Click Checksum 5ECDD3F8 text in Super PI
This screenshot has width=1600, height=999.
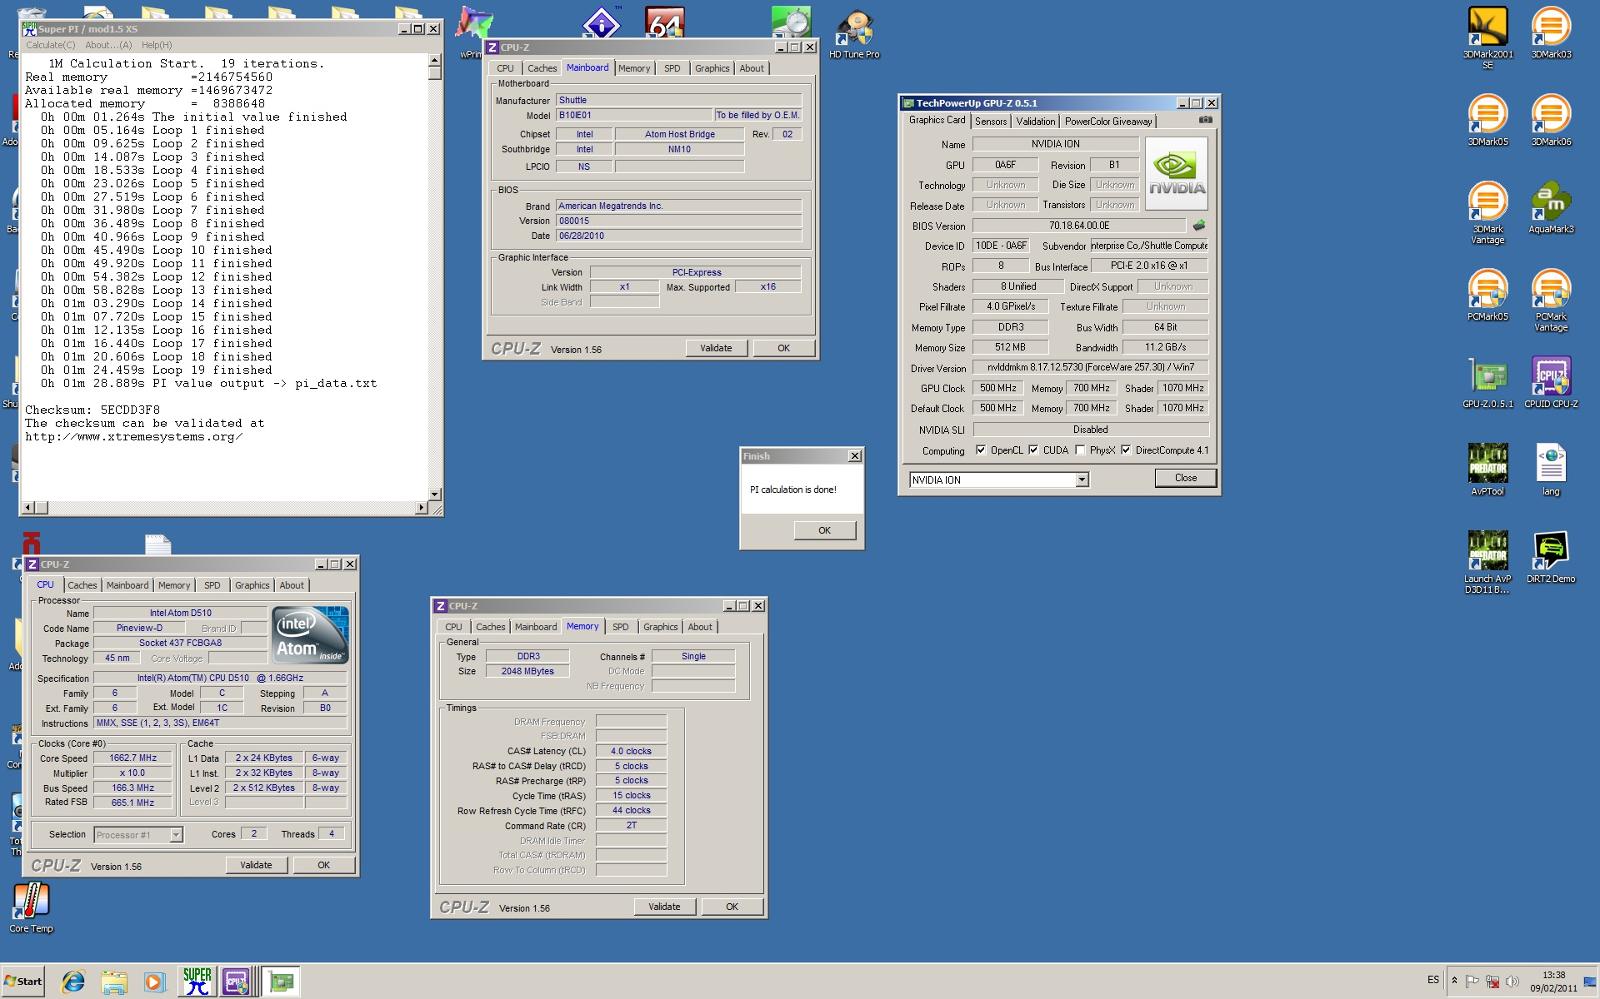click(92, 410)
